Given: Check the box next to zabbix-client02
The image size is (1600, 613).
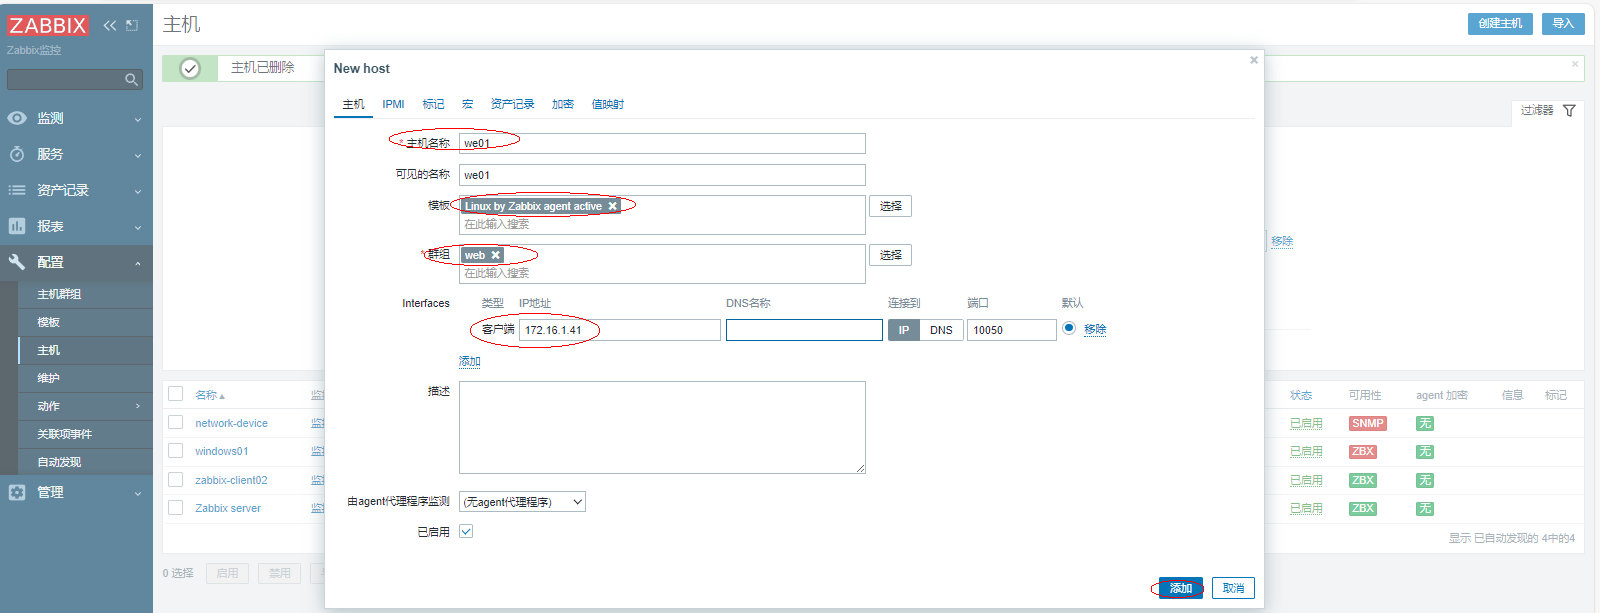Looking at the screenshot, I should click(x=176, y=480).
